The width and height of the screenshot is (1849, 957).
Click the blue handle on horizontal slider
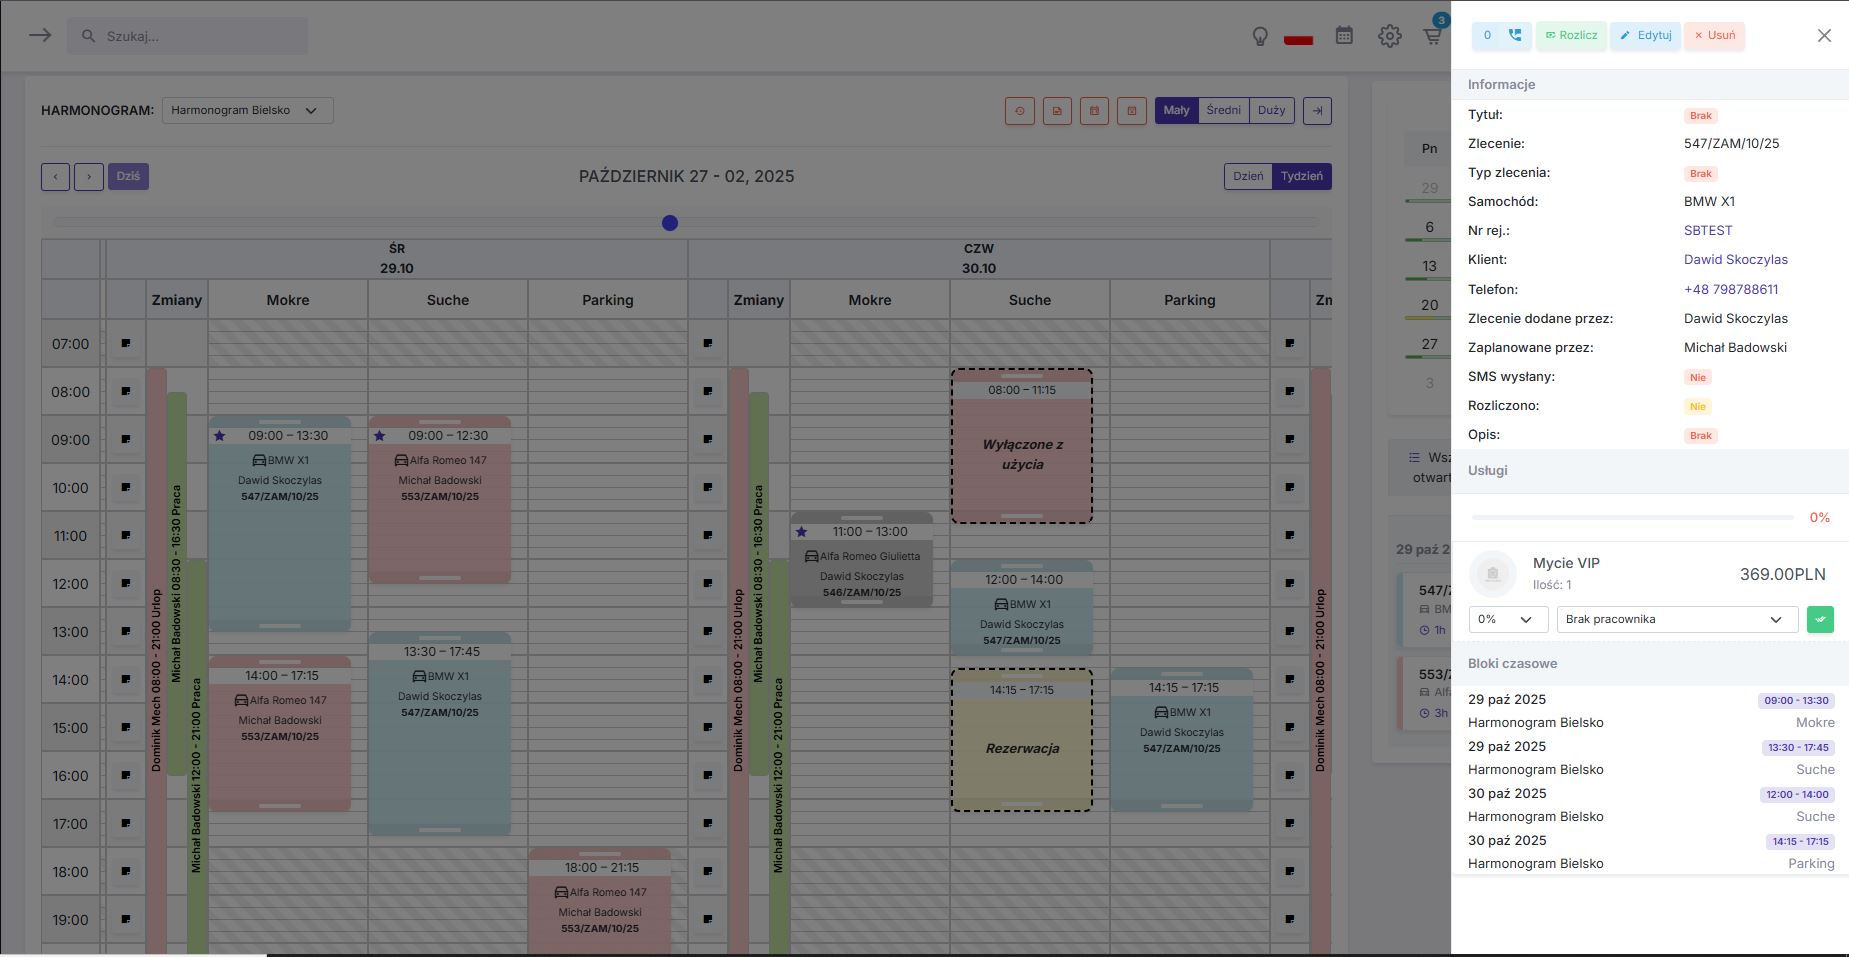coord(670,223)
